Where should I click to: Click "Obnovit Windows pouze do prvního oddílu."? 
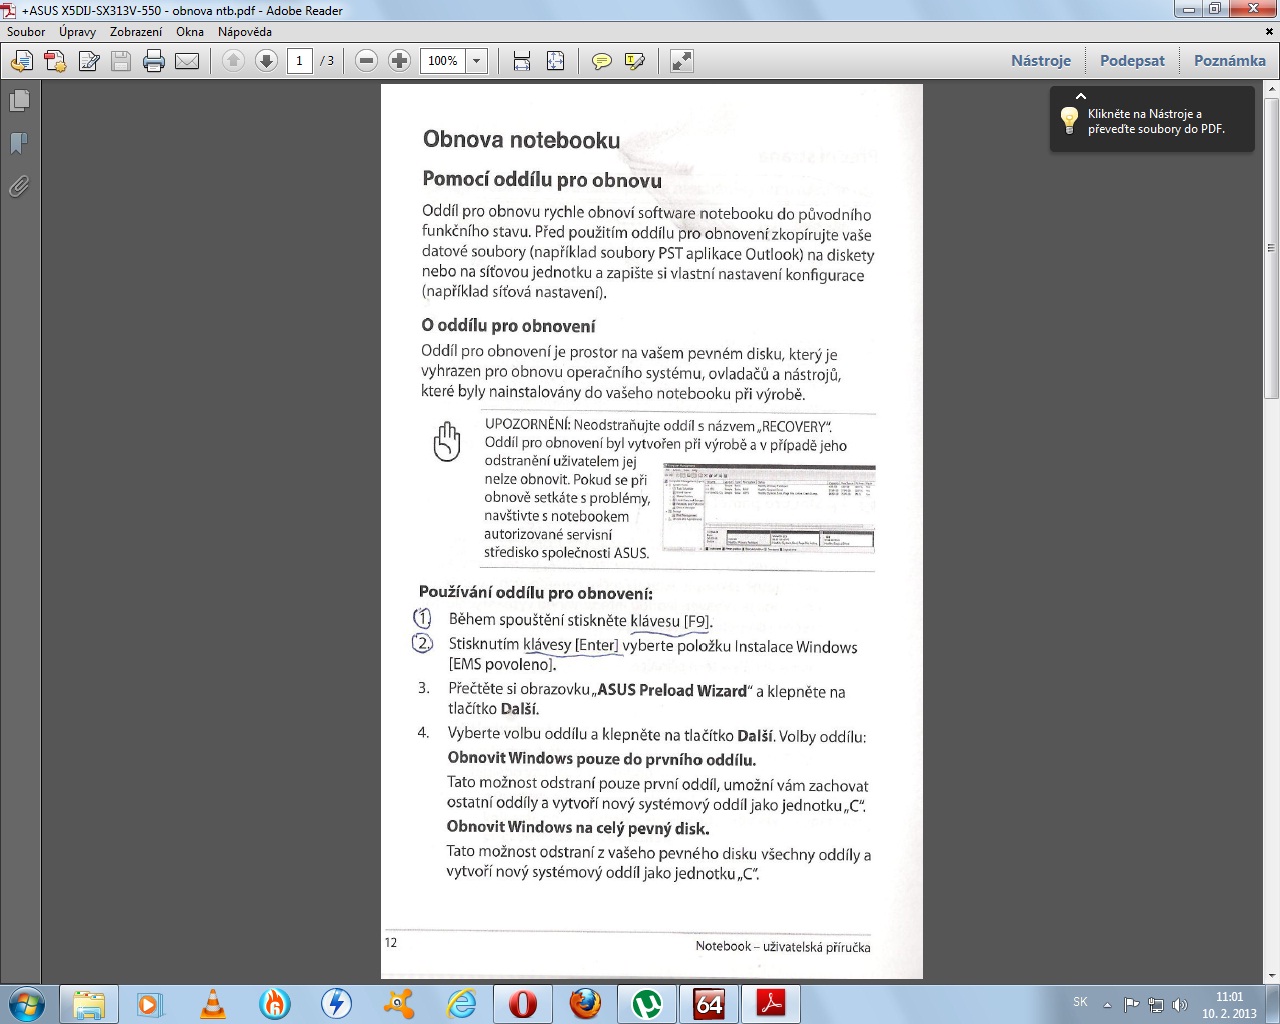tap(601, 759)
